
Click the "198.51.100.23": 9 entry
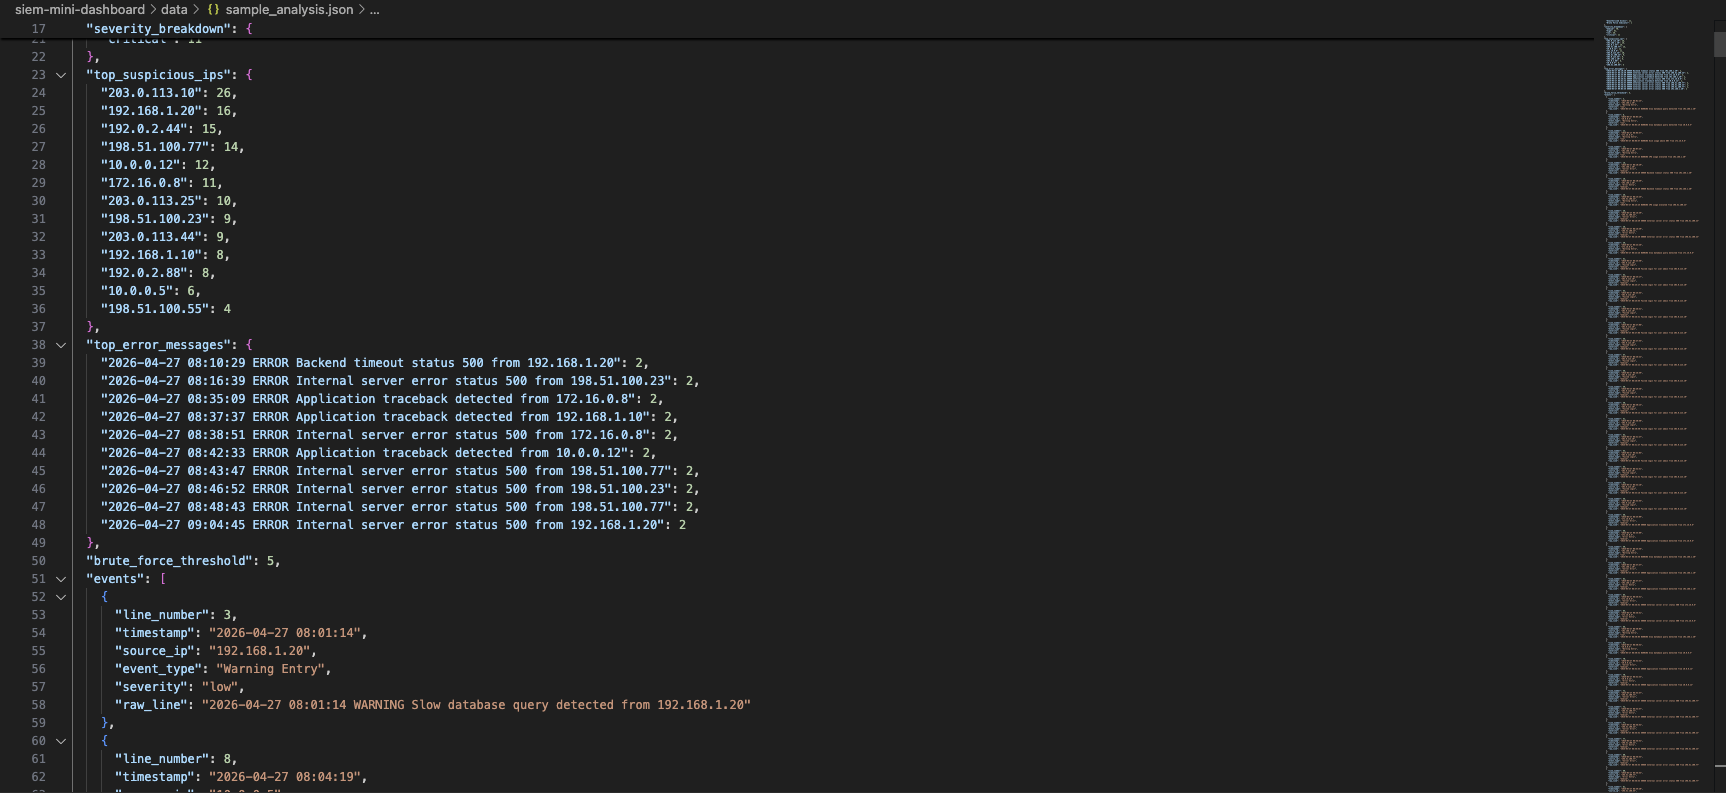point(168,219)
